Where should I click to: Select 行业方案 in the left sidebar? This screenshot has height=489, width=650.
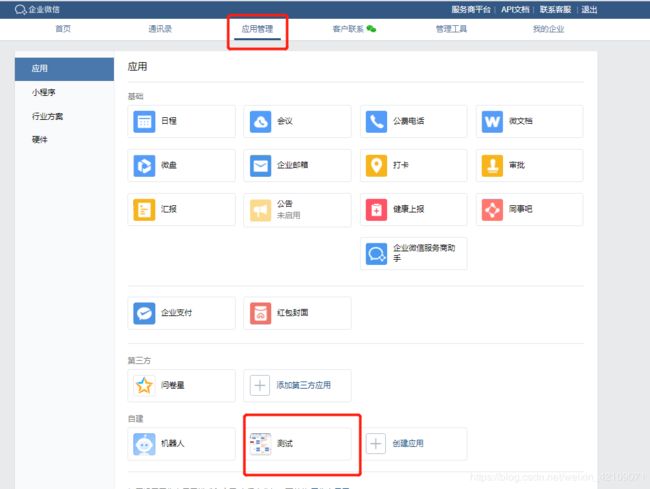click(x=47, y=116)
